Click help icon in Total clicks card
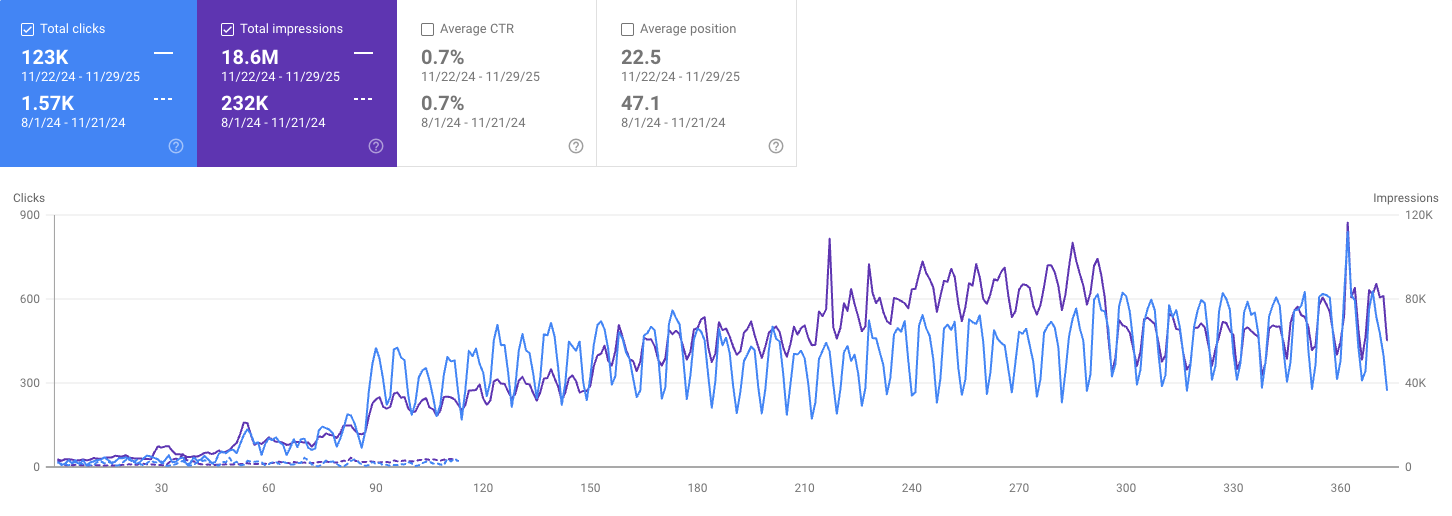This screenshot has height=516, width=1452. coord(176,146)
